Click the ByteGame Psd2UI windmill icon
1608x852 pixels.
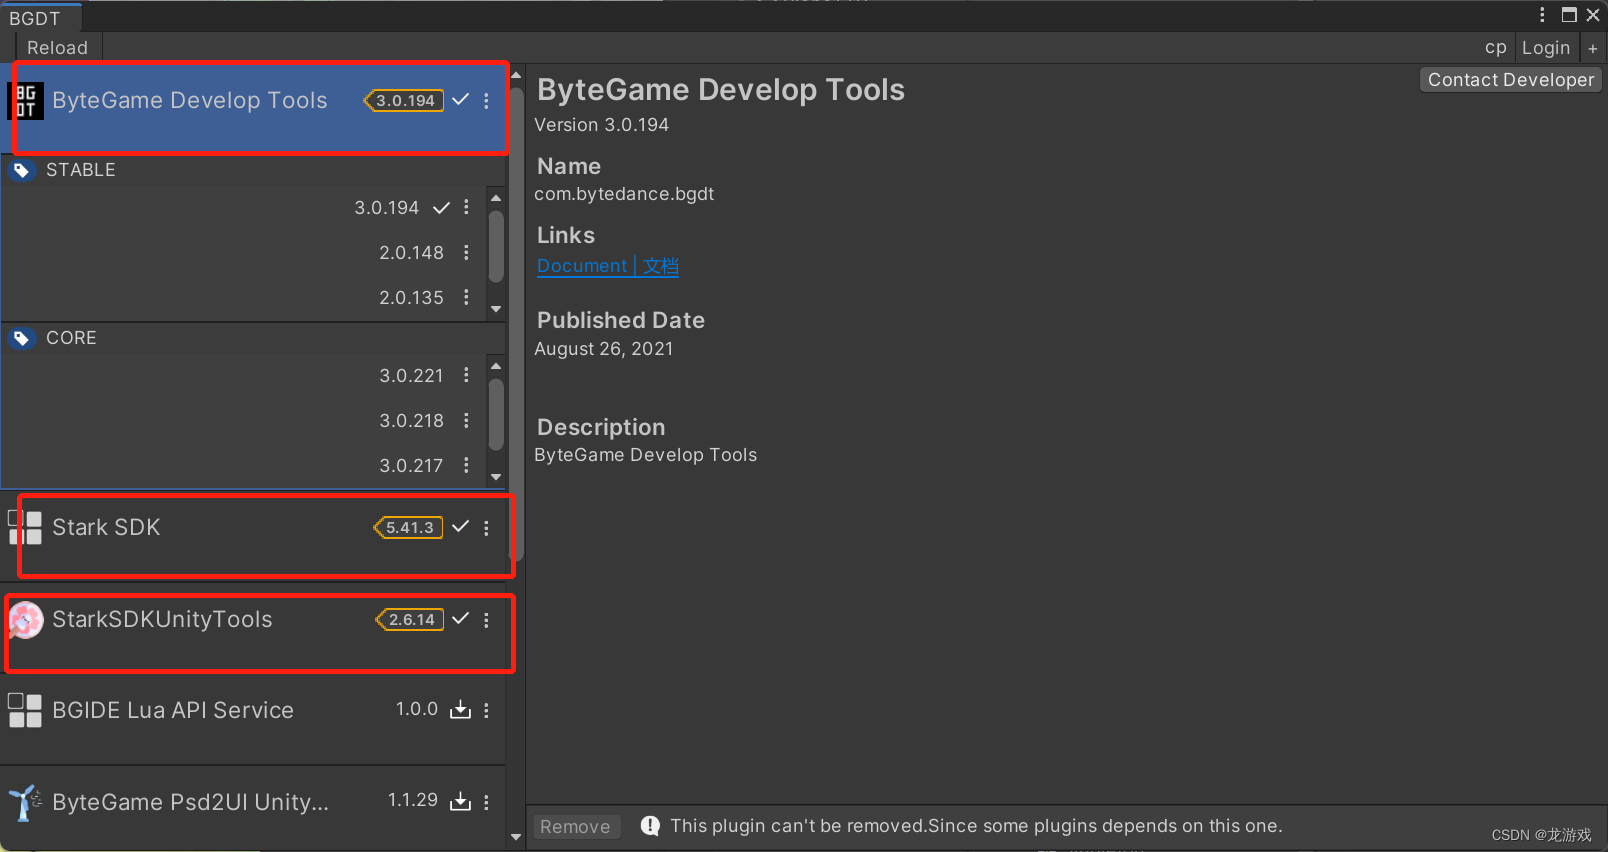(x=25, y=802)
